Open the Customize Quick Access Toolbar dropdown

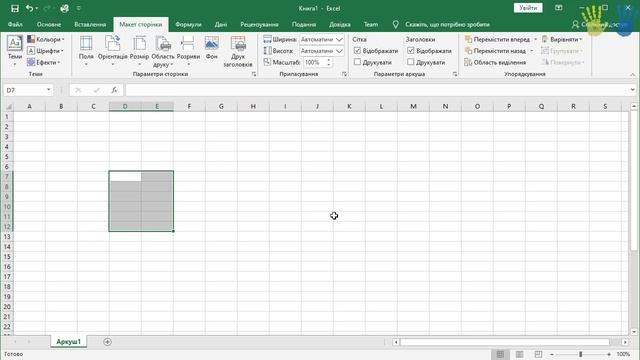79,8
